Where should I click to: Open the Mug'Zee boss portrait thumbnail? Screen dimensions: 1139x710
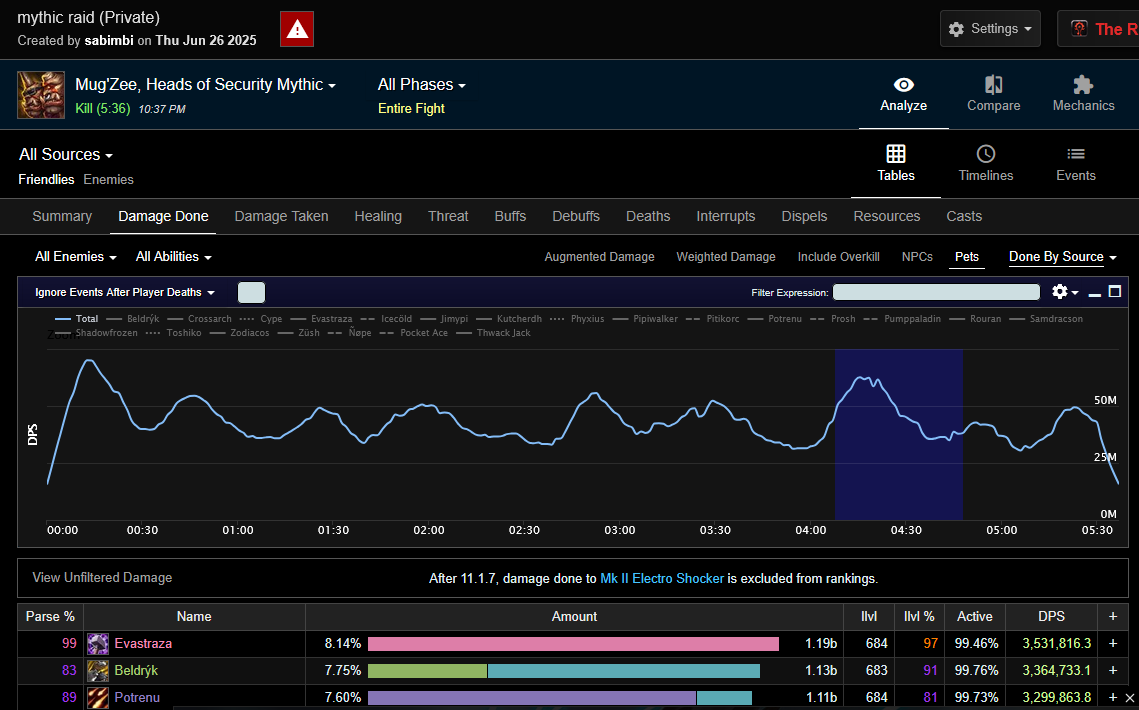[x=41, y=94]
